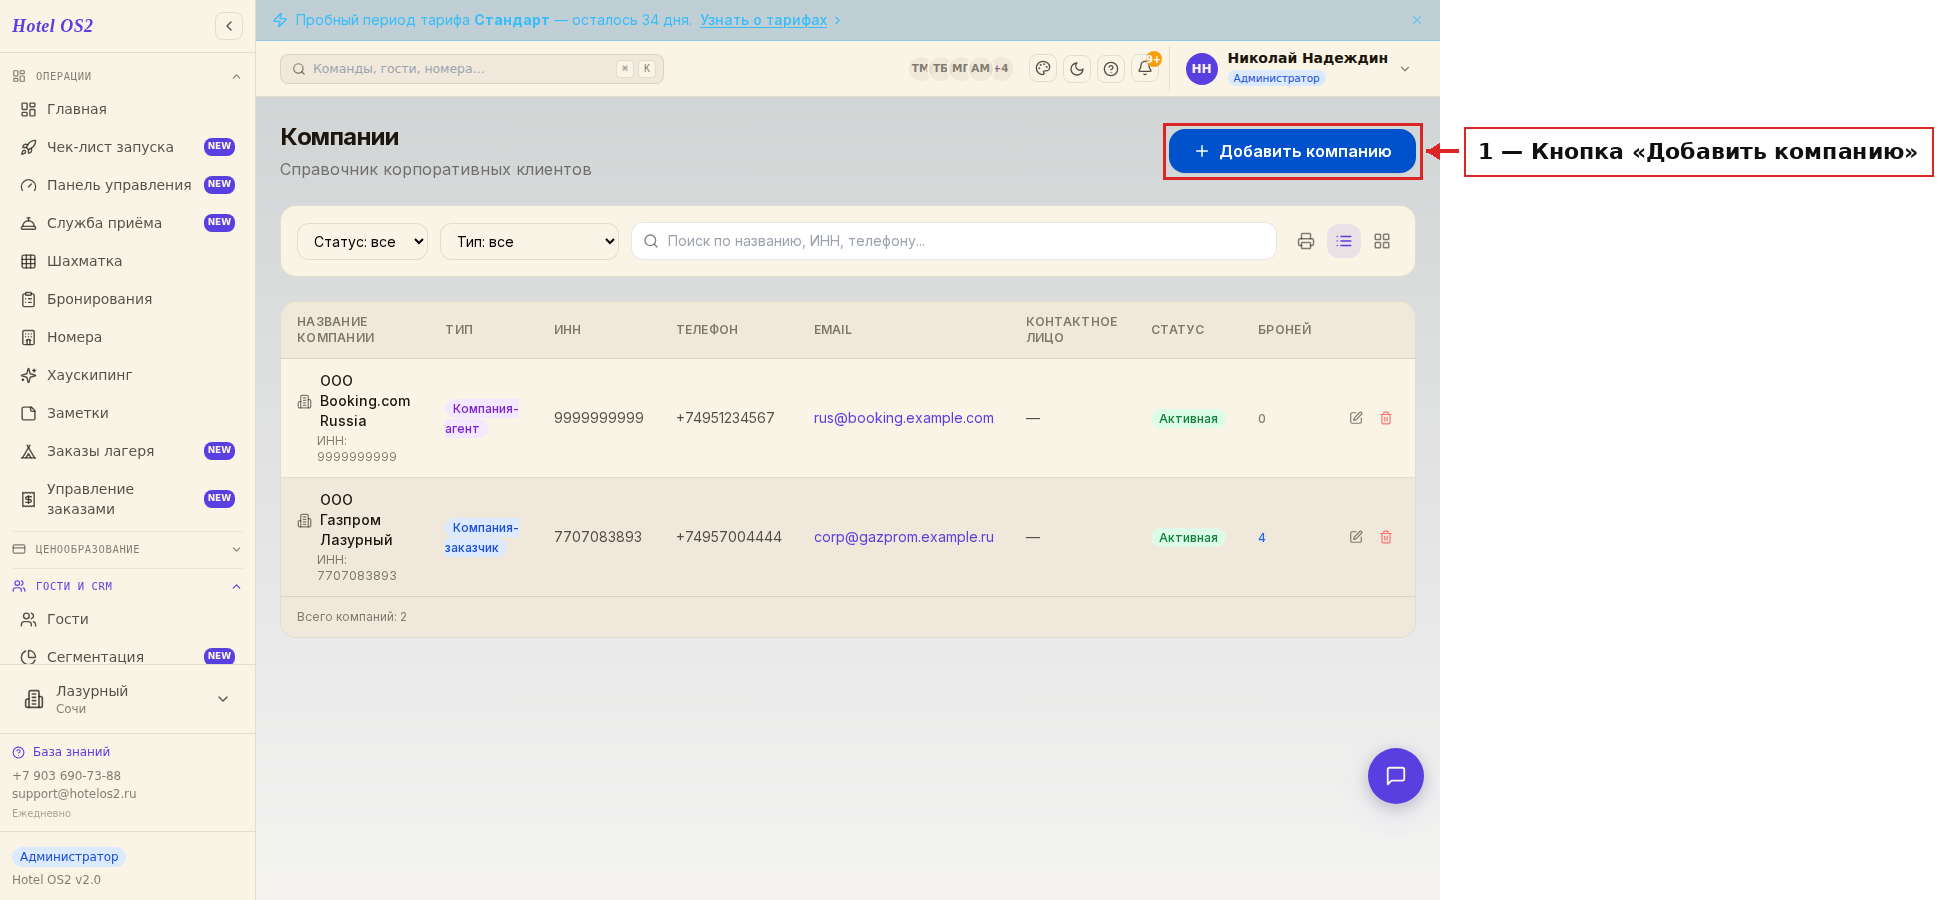Viewport: 1957px width, 900px height.
Task: Open the Статус: все dropdown
Action: click(362, 241)
